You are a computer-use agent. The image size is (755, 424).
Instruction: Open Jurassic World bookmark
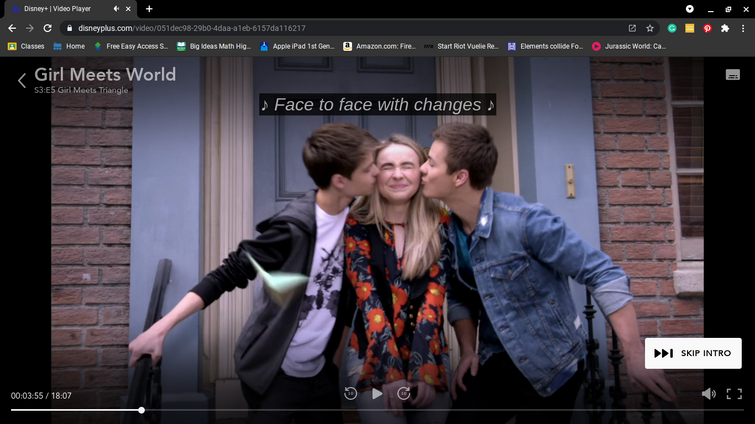(629, 46)
